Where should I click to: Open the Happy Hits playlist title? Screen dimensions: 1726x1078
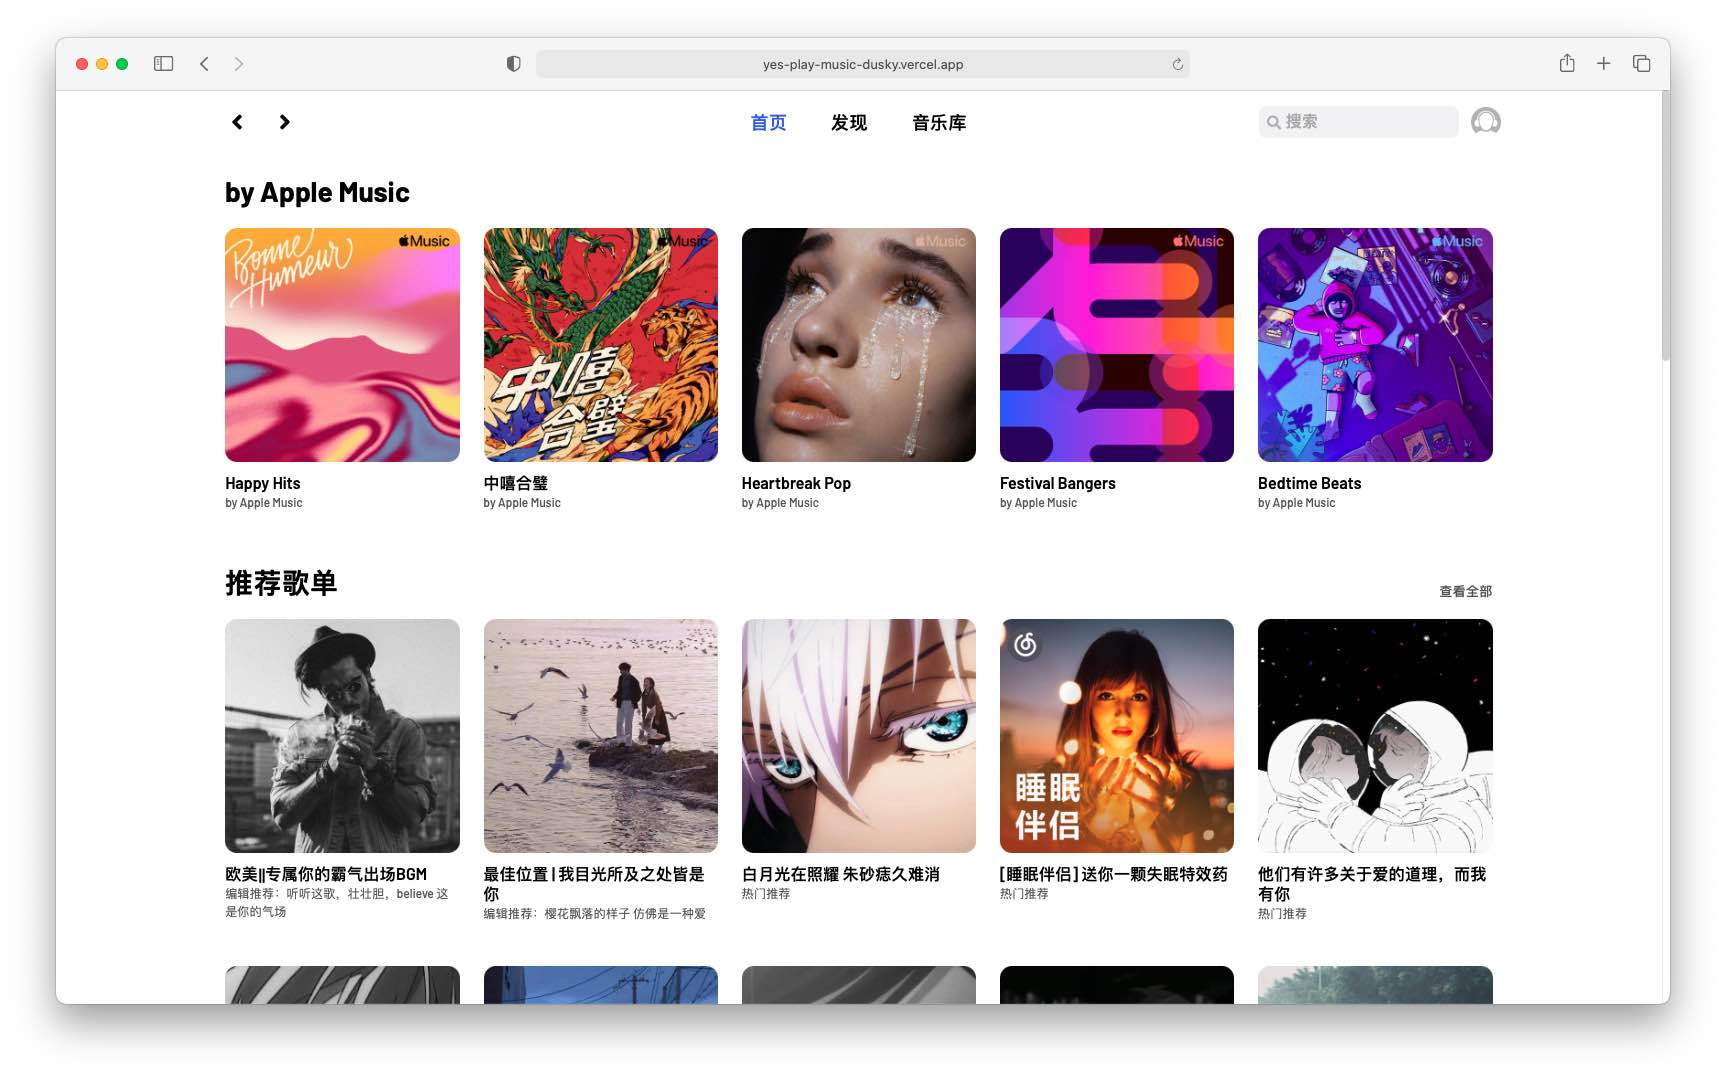click(x=263, y=484)
